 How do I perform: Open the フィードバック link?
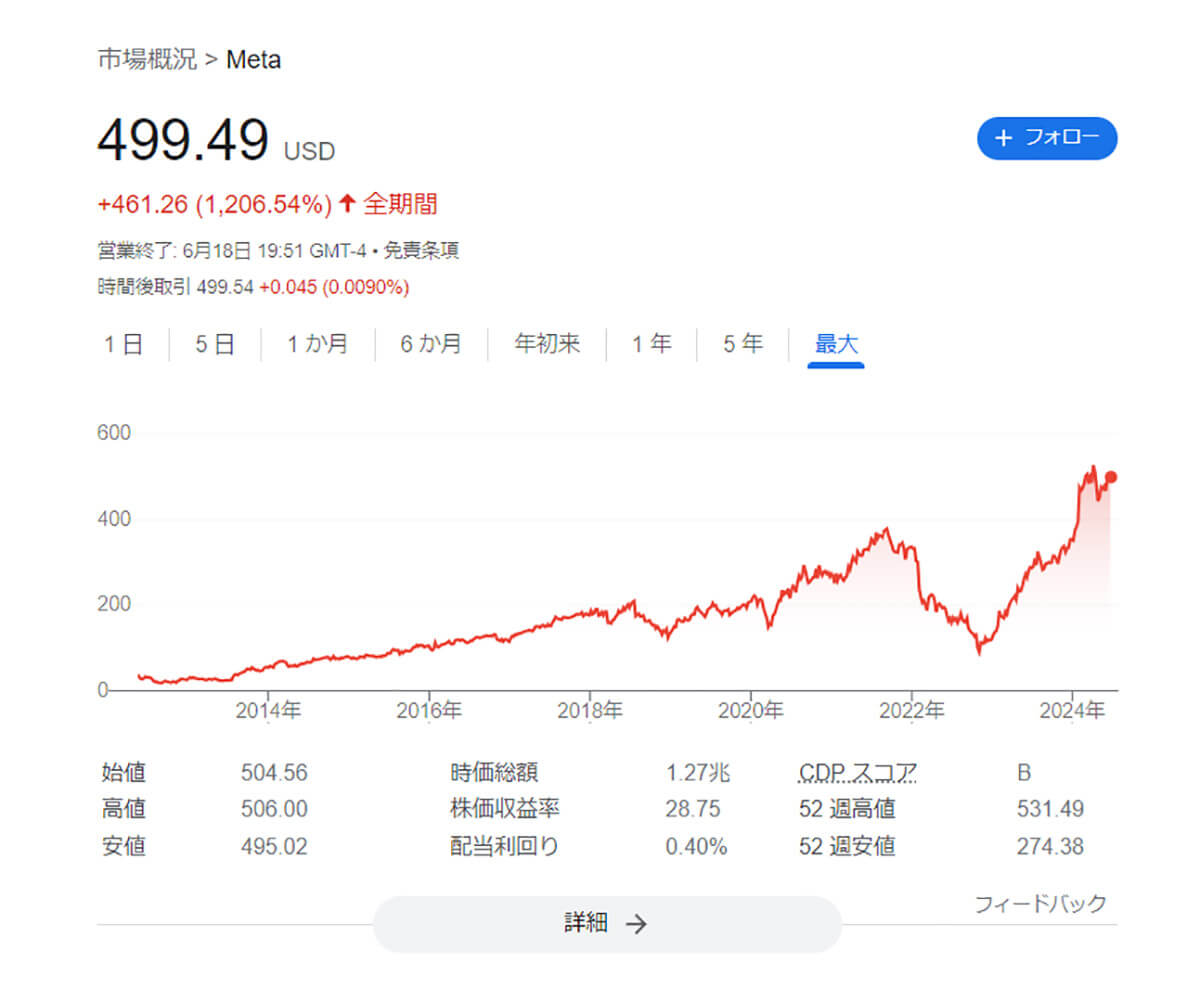(1041, 904)
